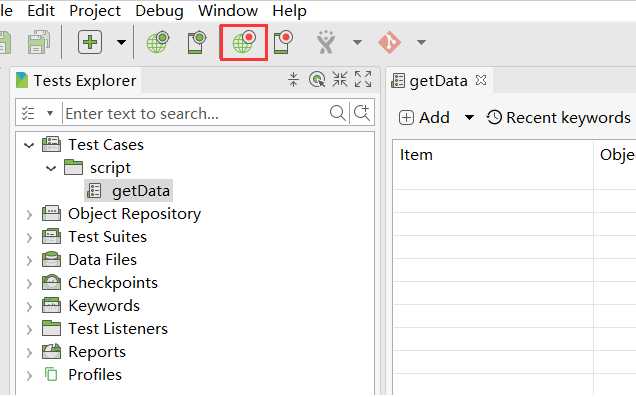The image size is (636, 397).
Task: Select the Reports folder label
Action: [x=97, y=352]
